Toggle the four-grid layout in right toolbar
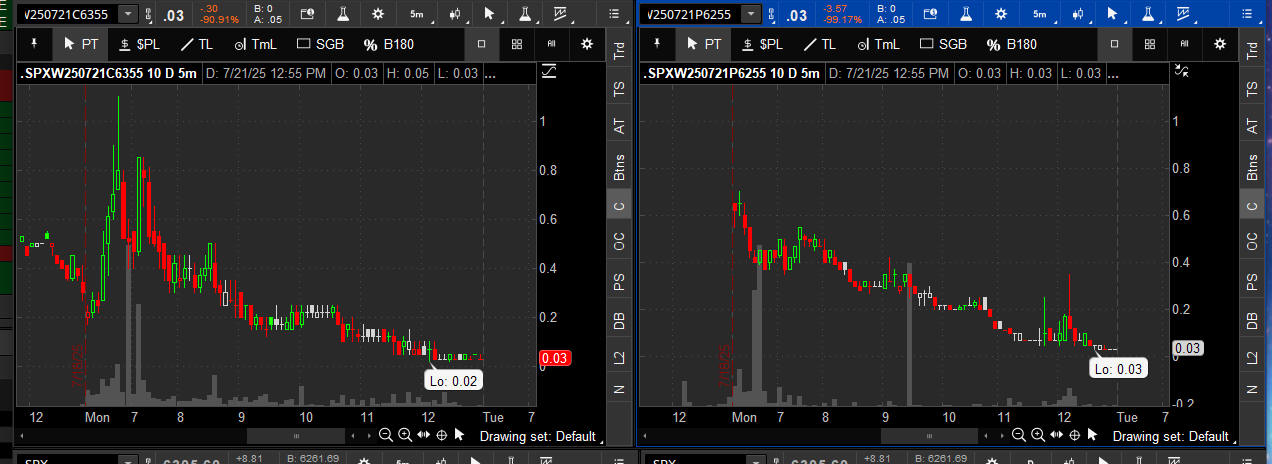Screen dimensions: 1272x464 pyautogui.click(x=1150, y=44)
